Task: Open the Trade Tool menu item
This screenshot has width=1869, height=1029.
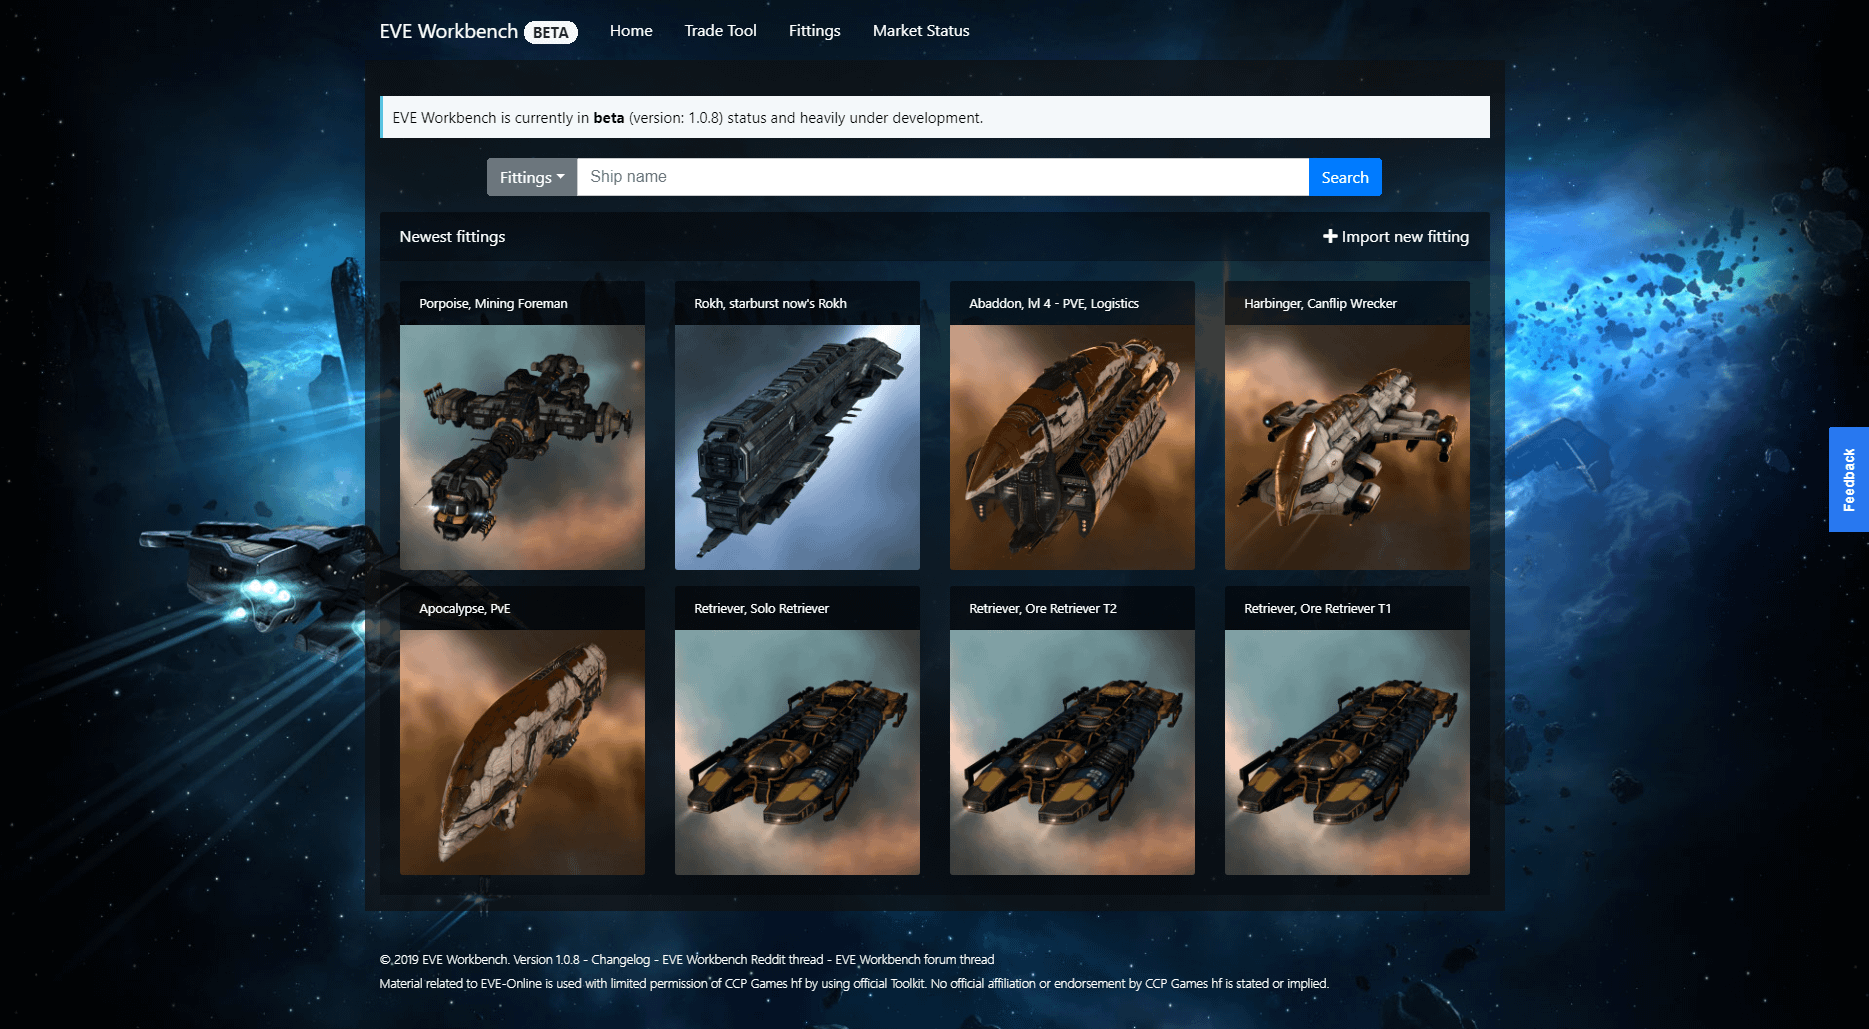Action: click(x=720, y=31)
